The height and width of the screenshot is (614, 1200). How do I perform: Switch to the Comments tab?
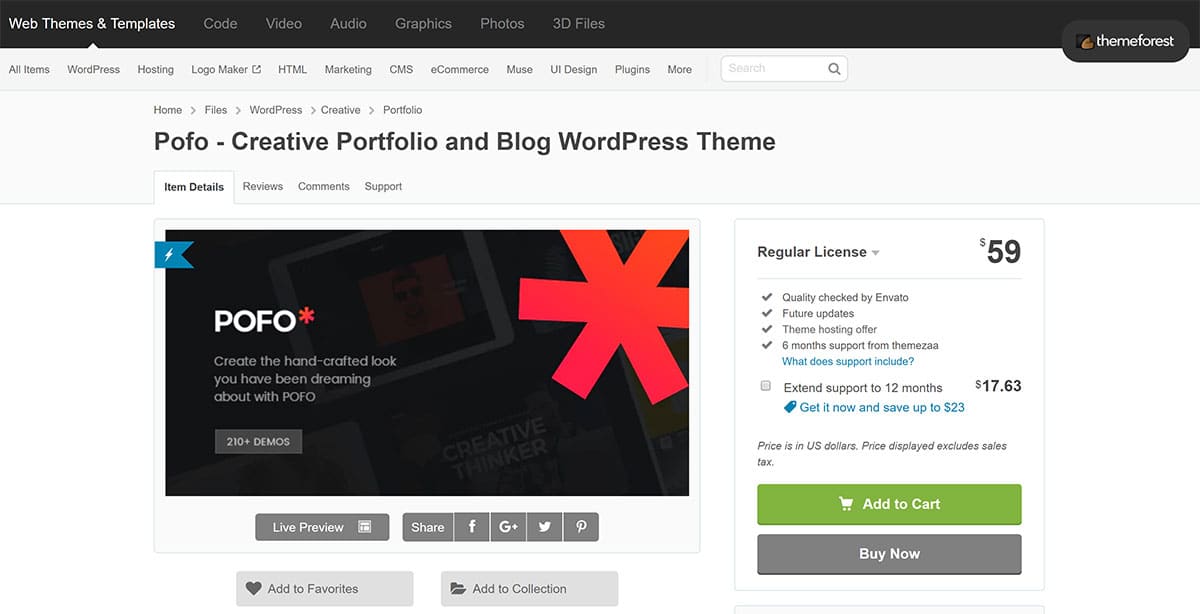[x=324, y=186]
